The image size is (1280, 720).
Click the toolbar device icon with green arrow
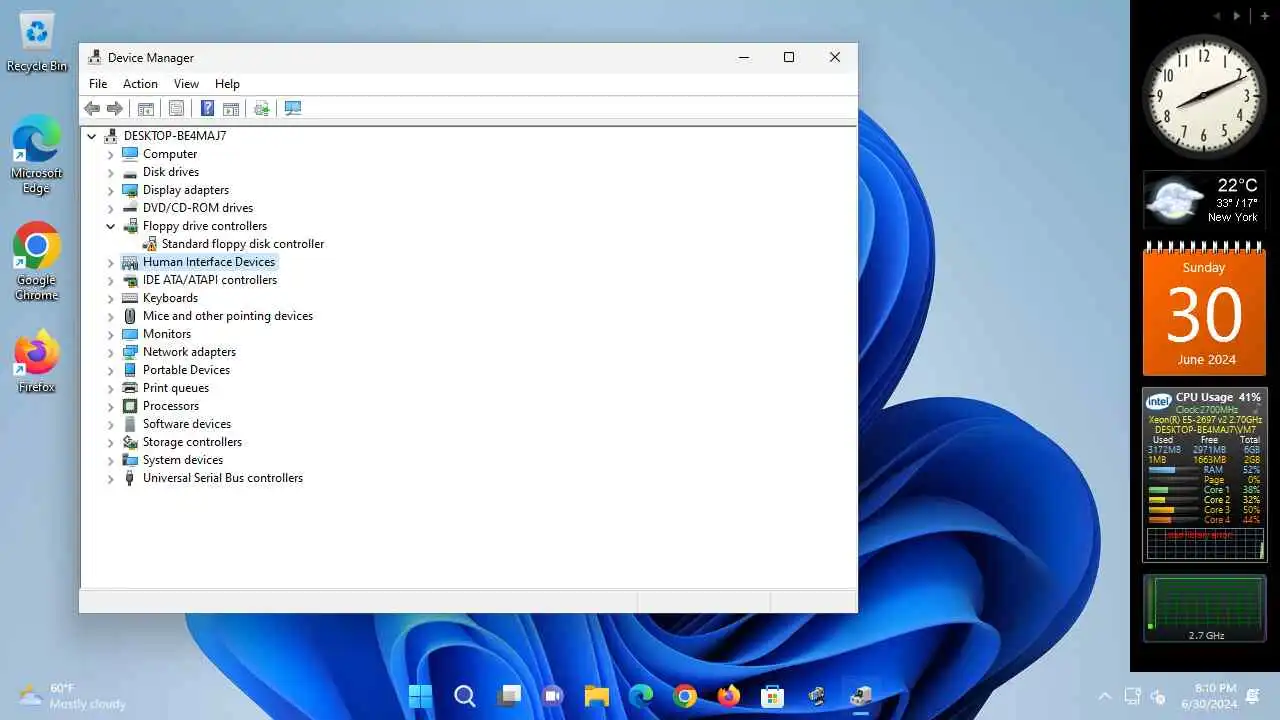click(x=262, y=108)
